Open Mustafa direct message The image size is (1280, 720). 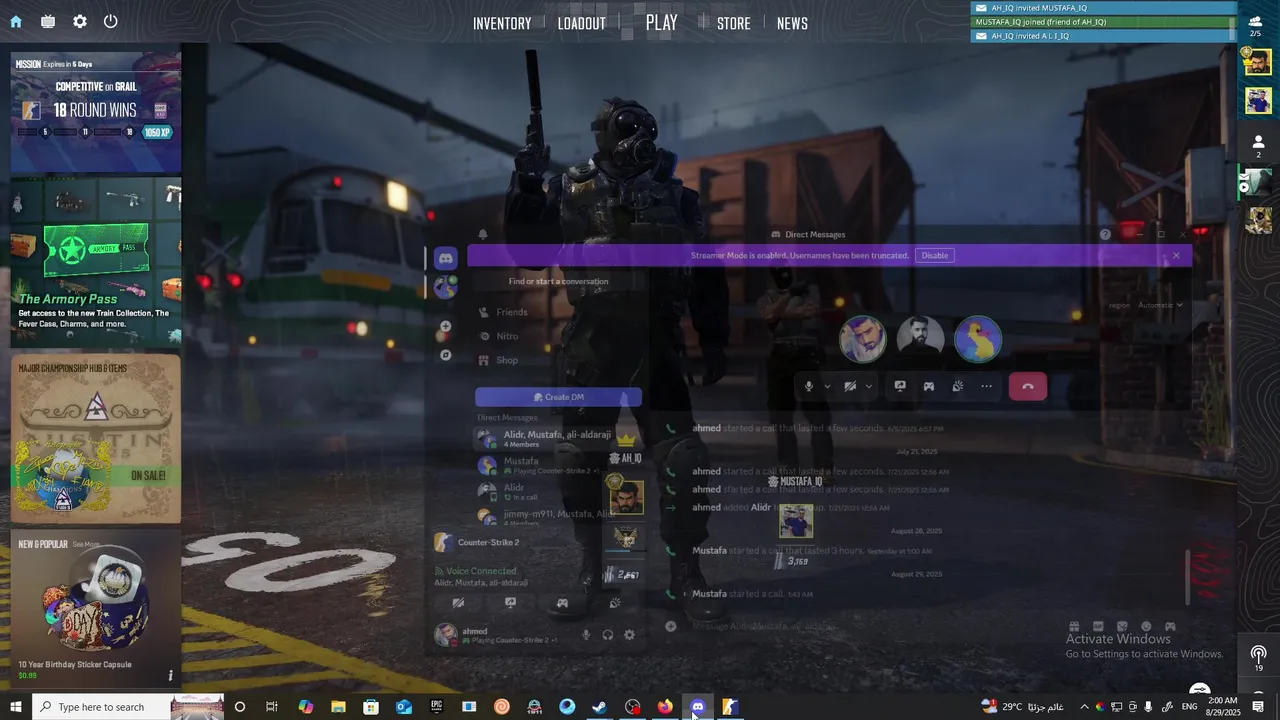tap(558, 465)
